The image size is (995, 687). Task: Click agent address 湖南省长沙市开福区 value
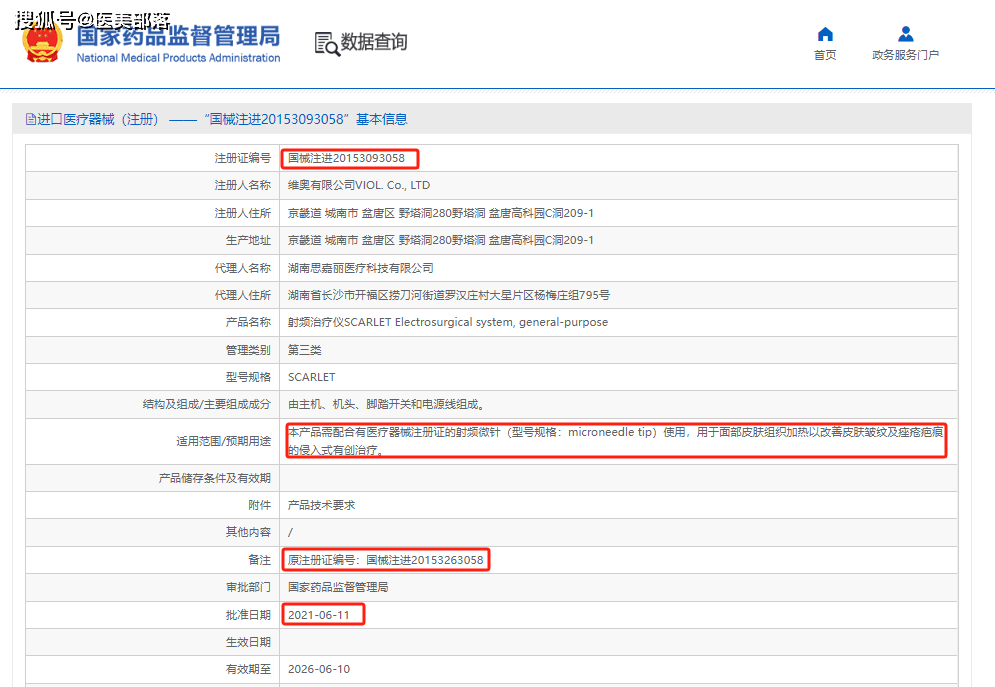coord(449,295)
